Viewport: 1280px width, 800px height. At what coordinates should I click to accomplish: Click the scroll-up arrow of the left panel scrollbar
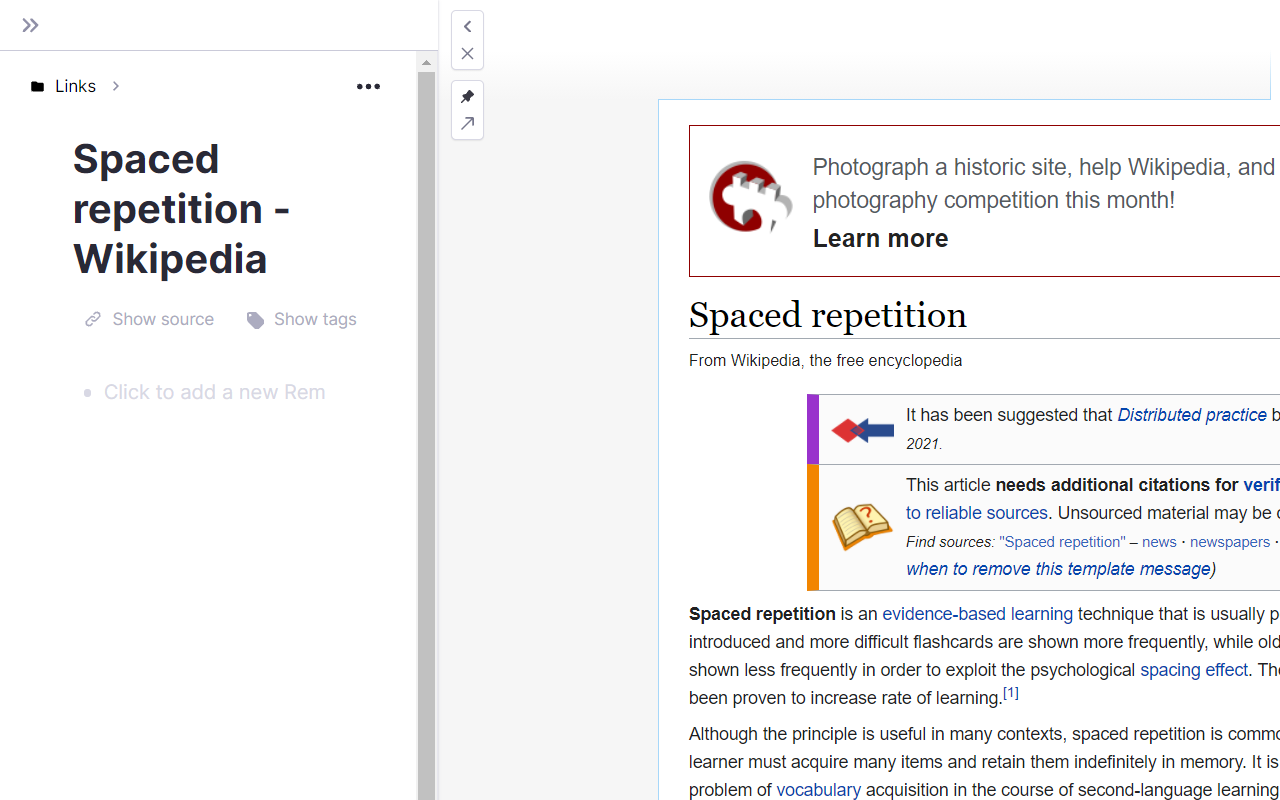[x=426, y=62]
